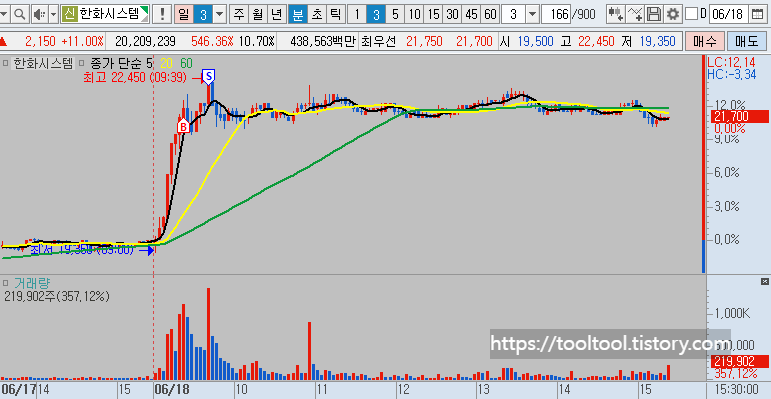Expand the dropdown next to the speaker icon
Screen dimensions: 771x399
[54, 15]
